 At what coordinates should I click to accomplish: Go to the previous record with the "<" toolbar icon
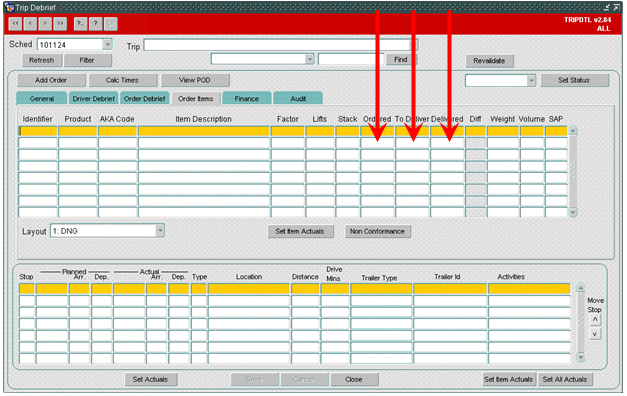click(30, 24)
